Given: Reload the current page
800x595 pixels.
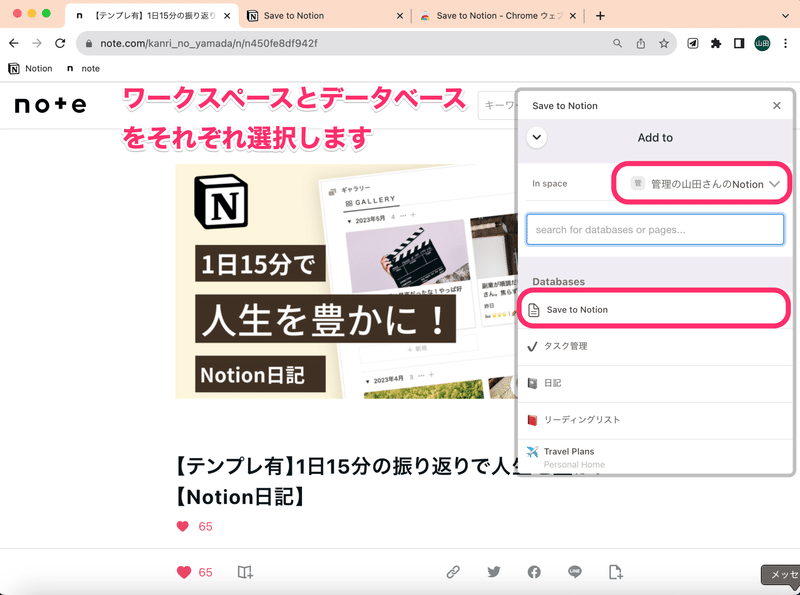Looking at the screenshot, I should click(x=60, y=43).
